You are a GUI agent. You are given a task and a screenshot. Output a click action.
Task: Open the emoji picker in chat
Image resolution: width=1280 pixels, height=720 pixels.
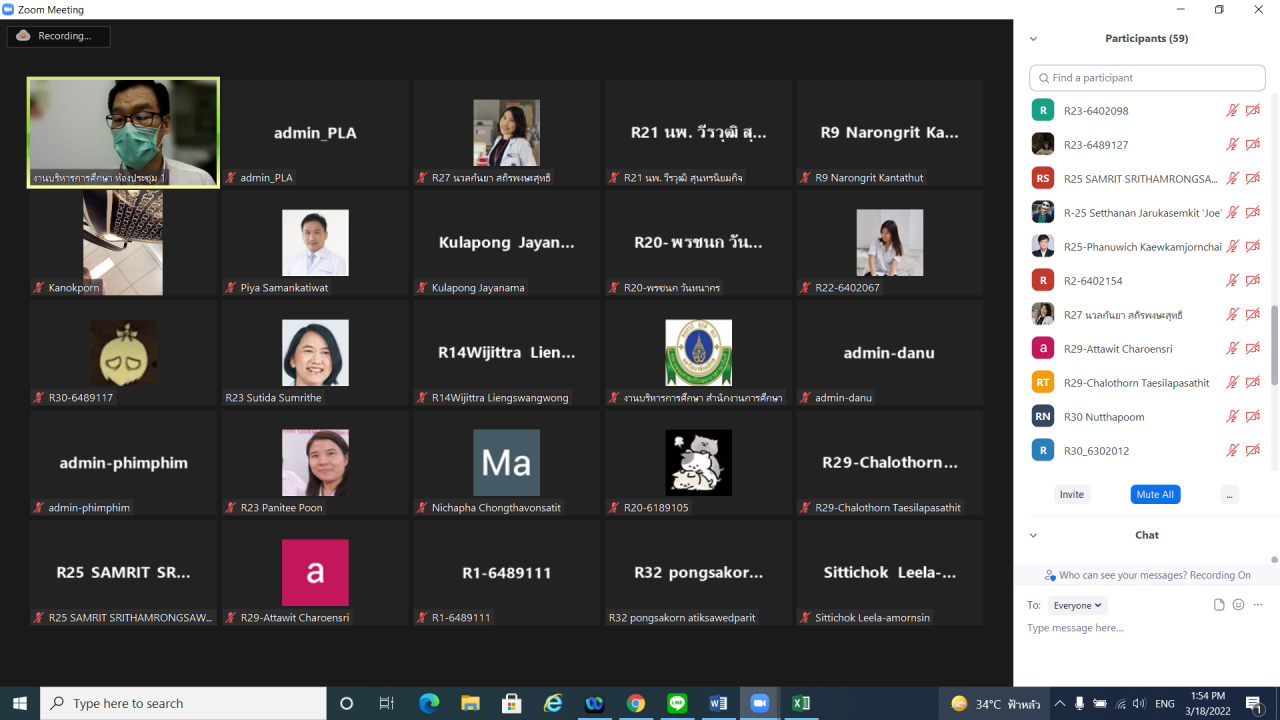(1238, 605)
